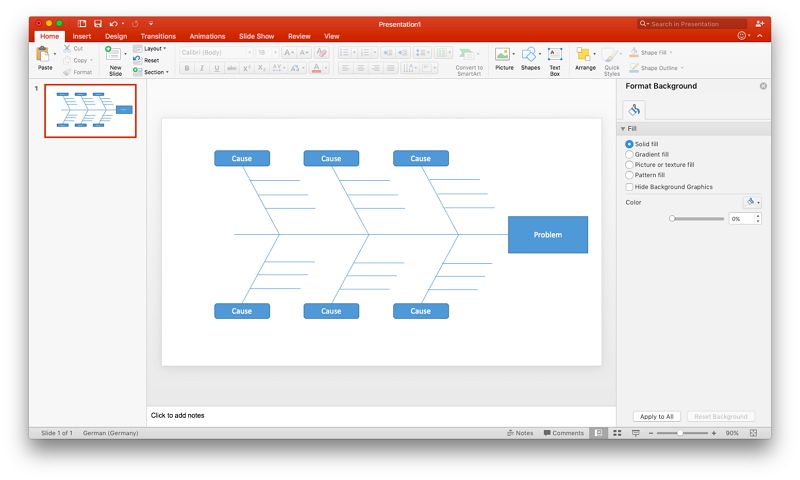Image resolution: width=800 pixels, height=480 pixels.
Task: Collapse the Fill section
Action: click(x=624, y=129)
